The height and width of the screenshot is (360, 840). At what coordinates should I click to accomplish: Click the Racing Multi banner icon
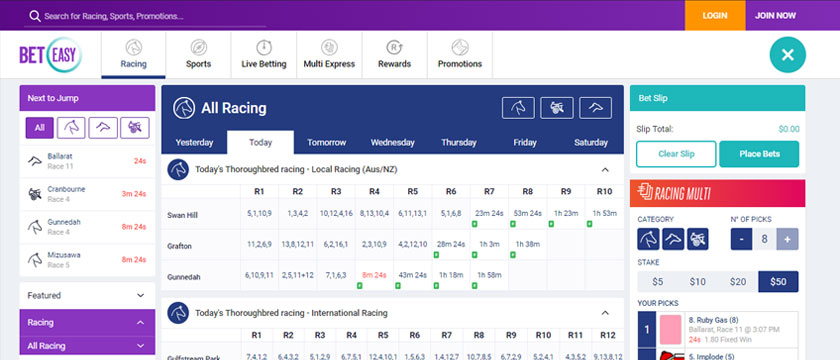coord(644,193)
